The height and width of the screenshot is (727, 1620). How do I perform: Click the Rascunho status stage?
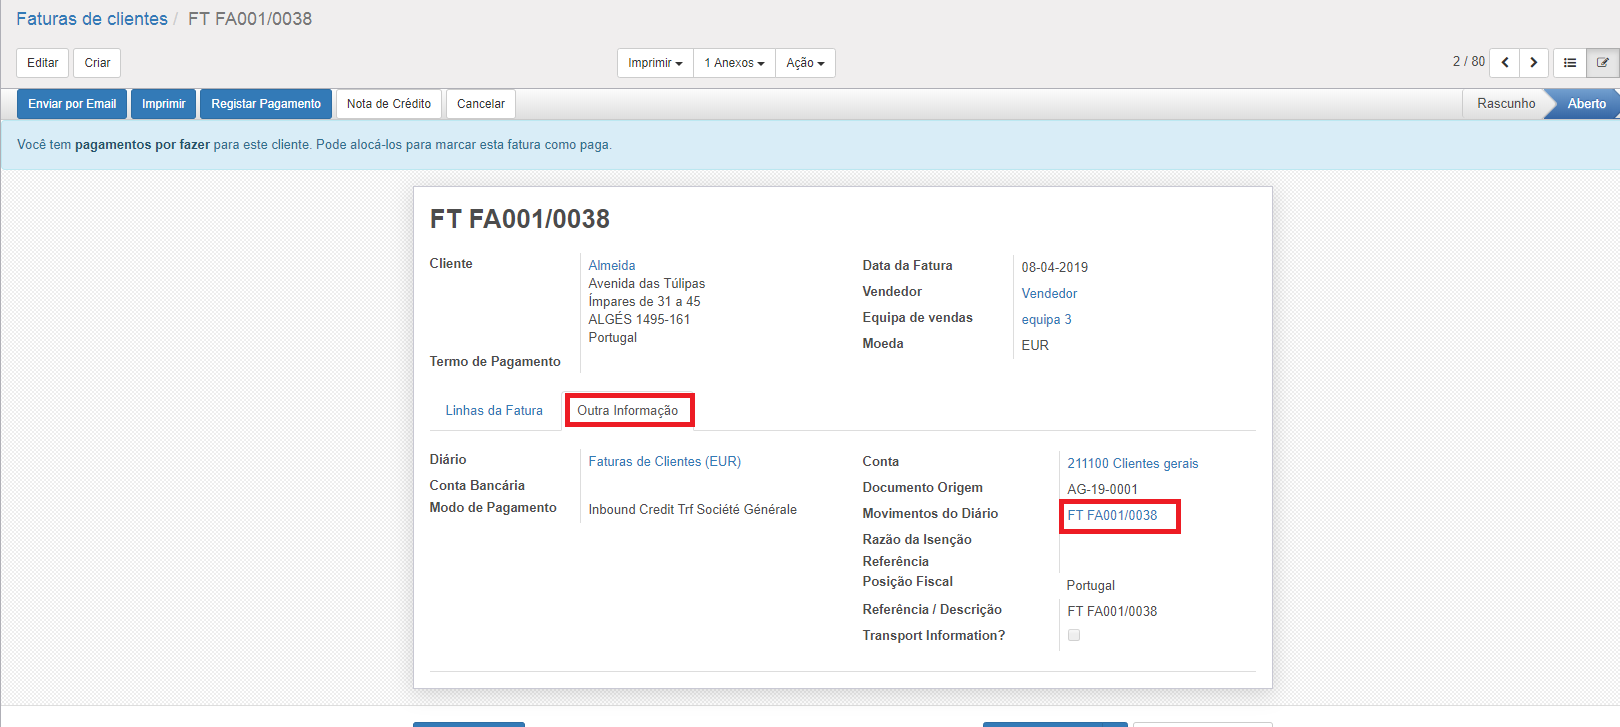coord(1505,104)
